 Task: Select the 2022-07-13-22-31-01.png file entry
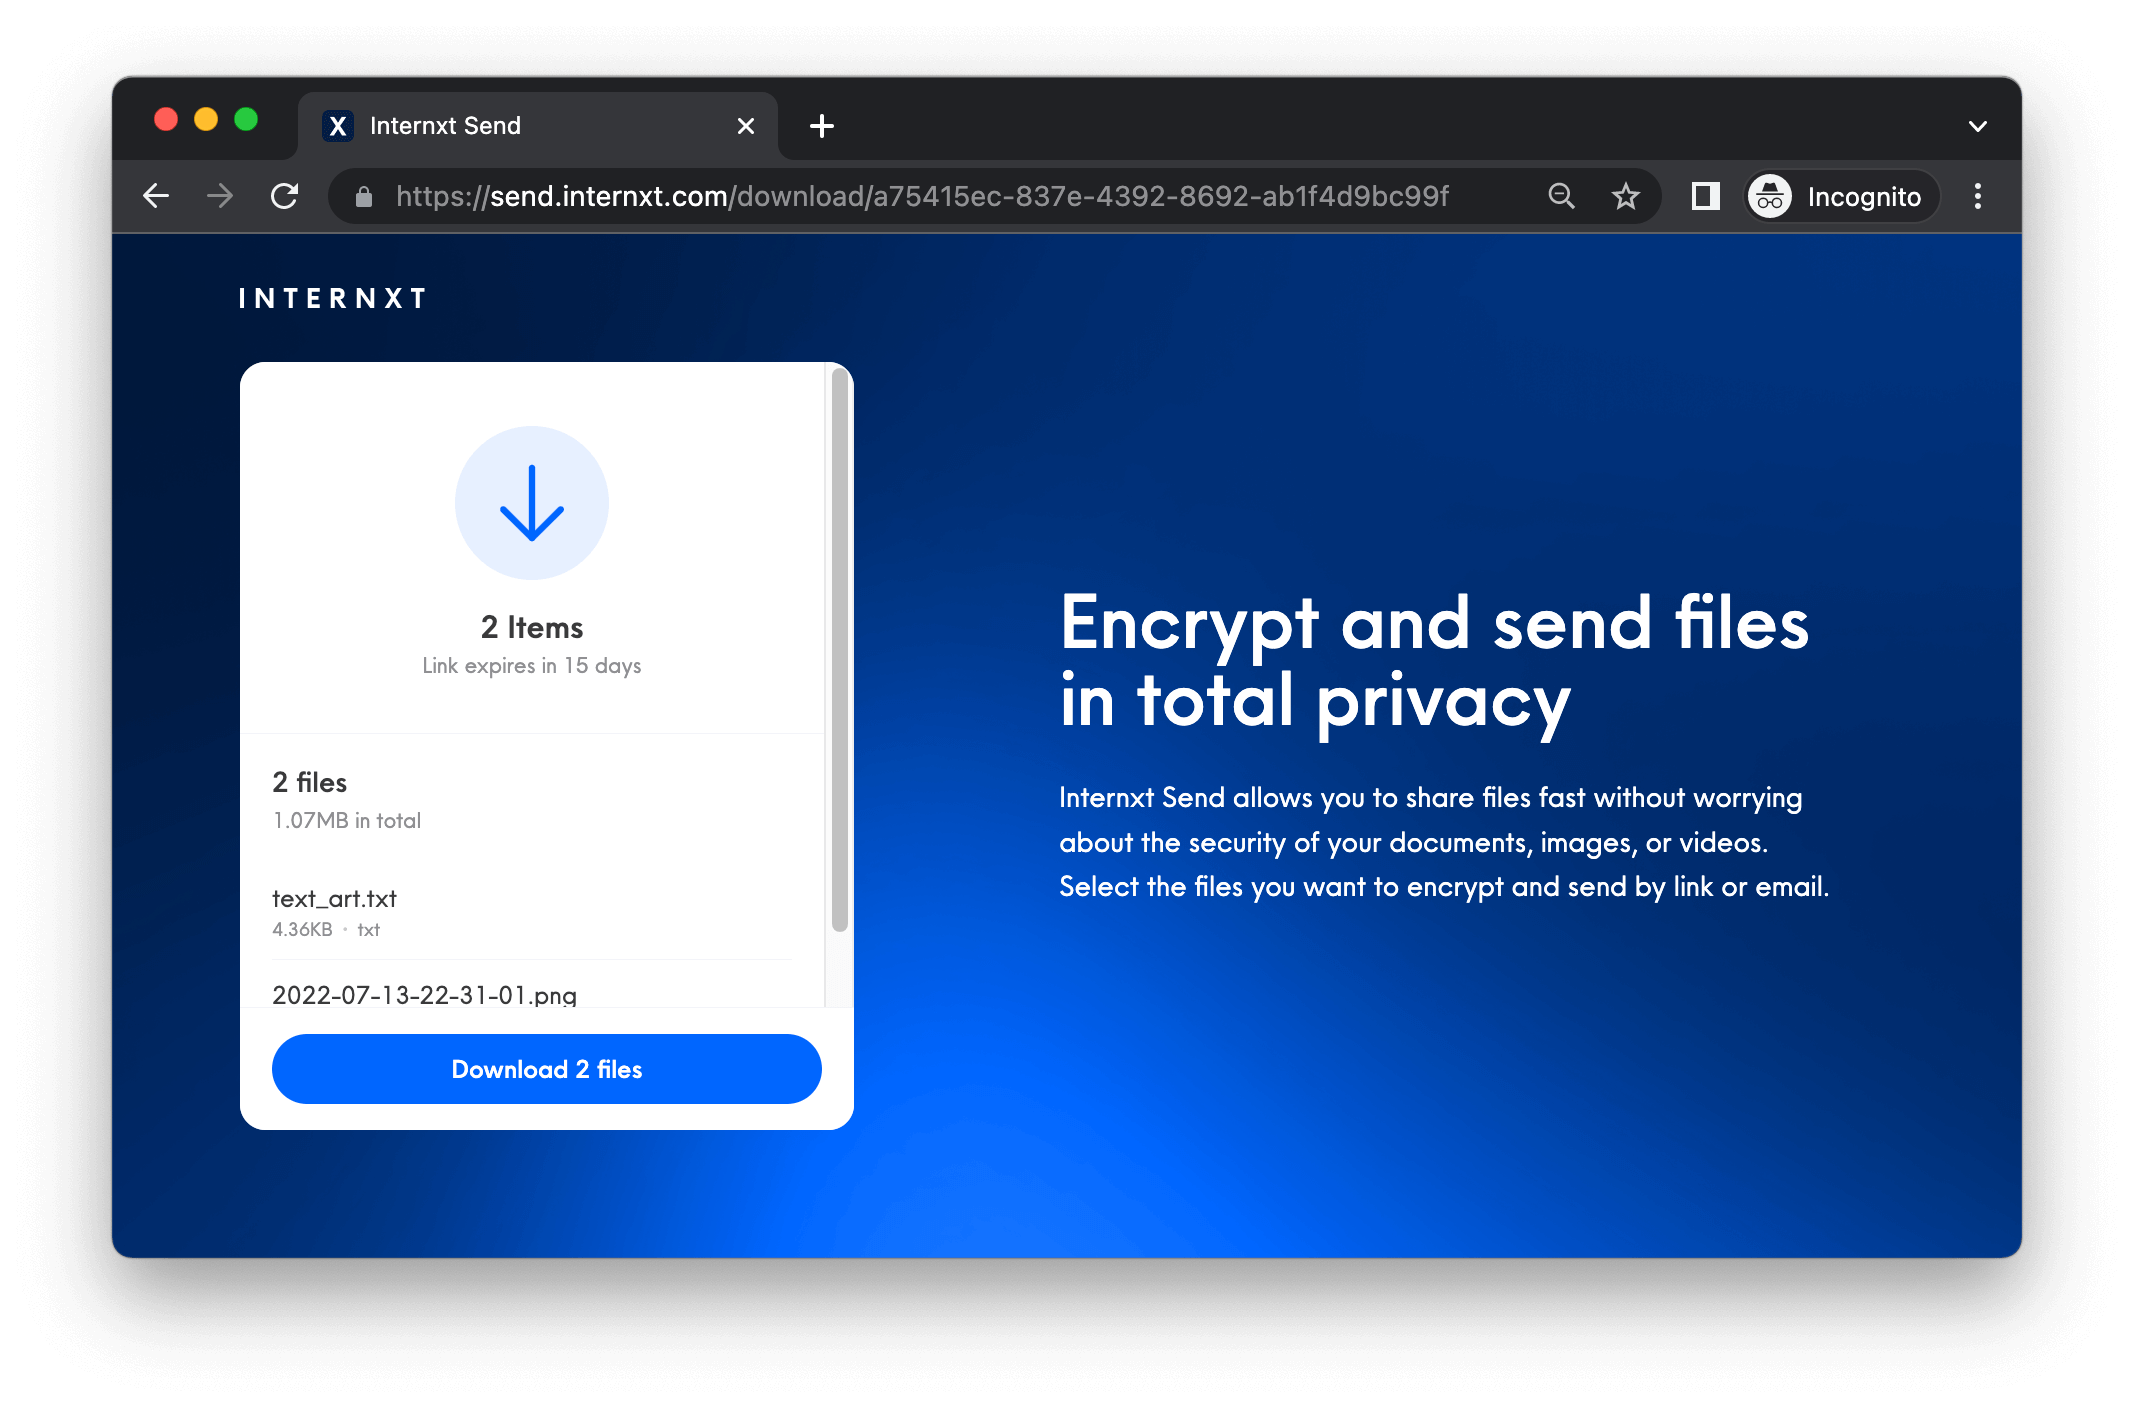pos(424,995)
